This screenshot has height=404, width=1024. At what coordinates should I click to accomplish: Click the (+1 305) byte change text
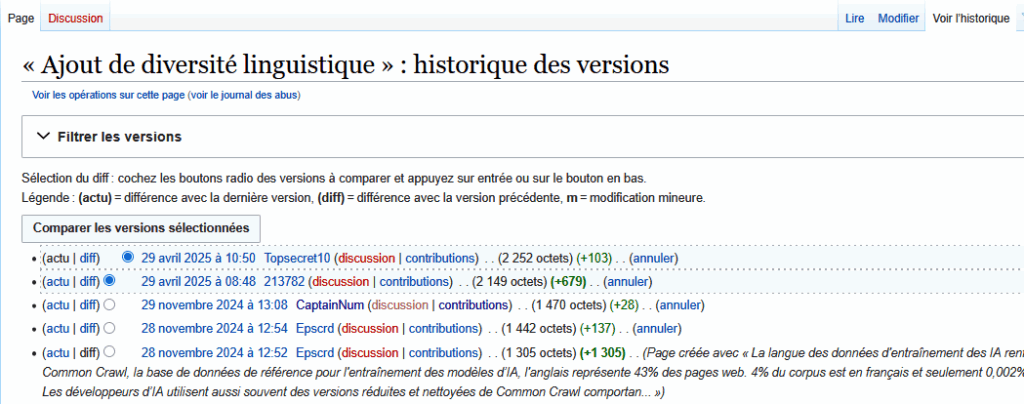pos(602,353)
